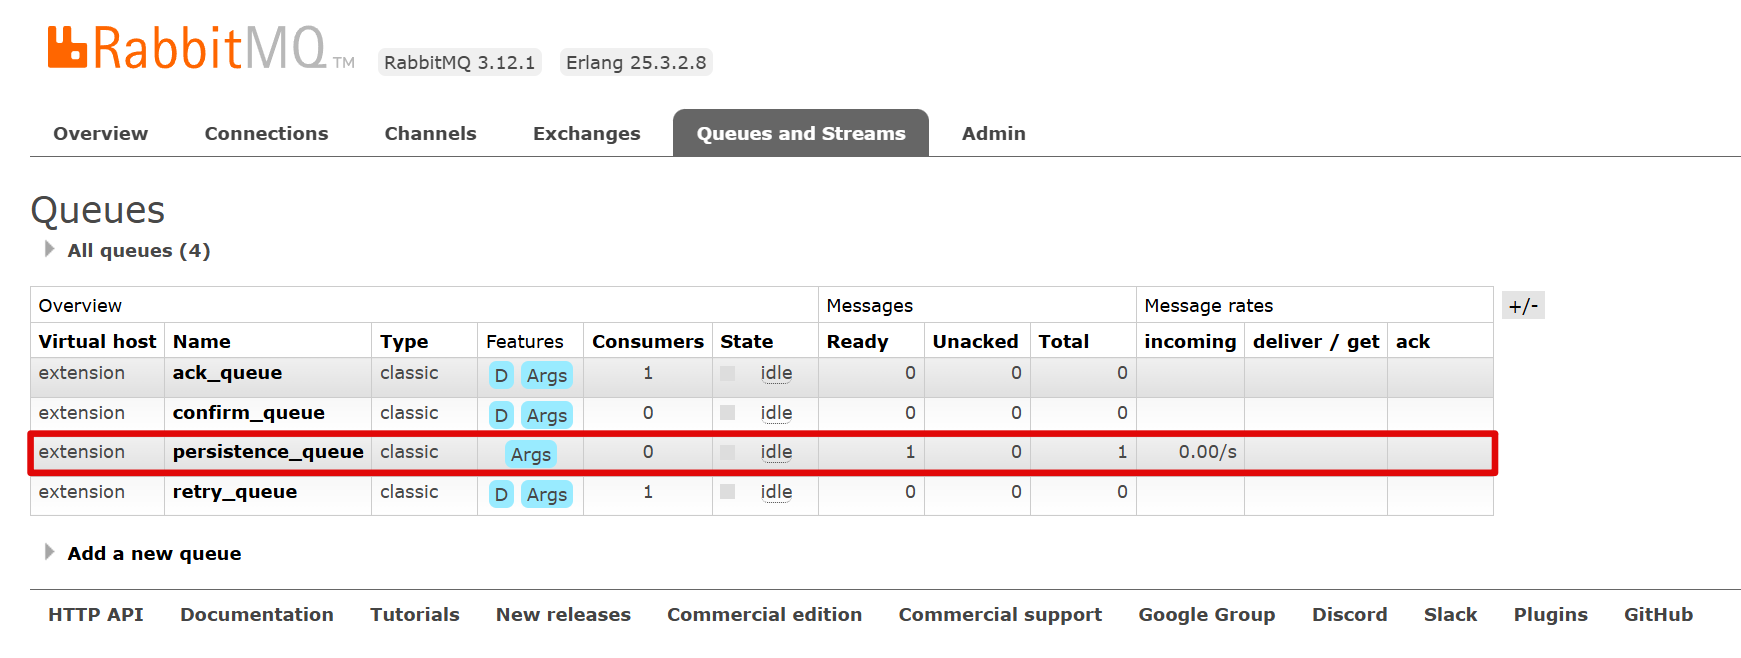Expand Add a new queue section

(153, 554)
